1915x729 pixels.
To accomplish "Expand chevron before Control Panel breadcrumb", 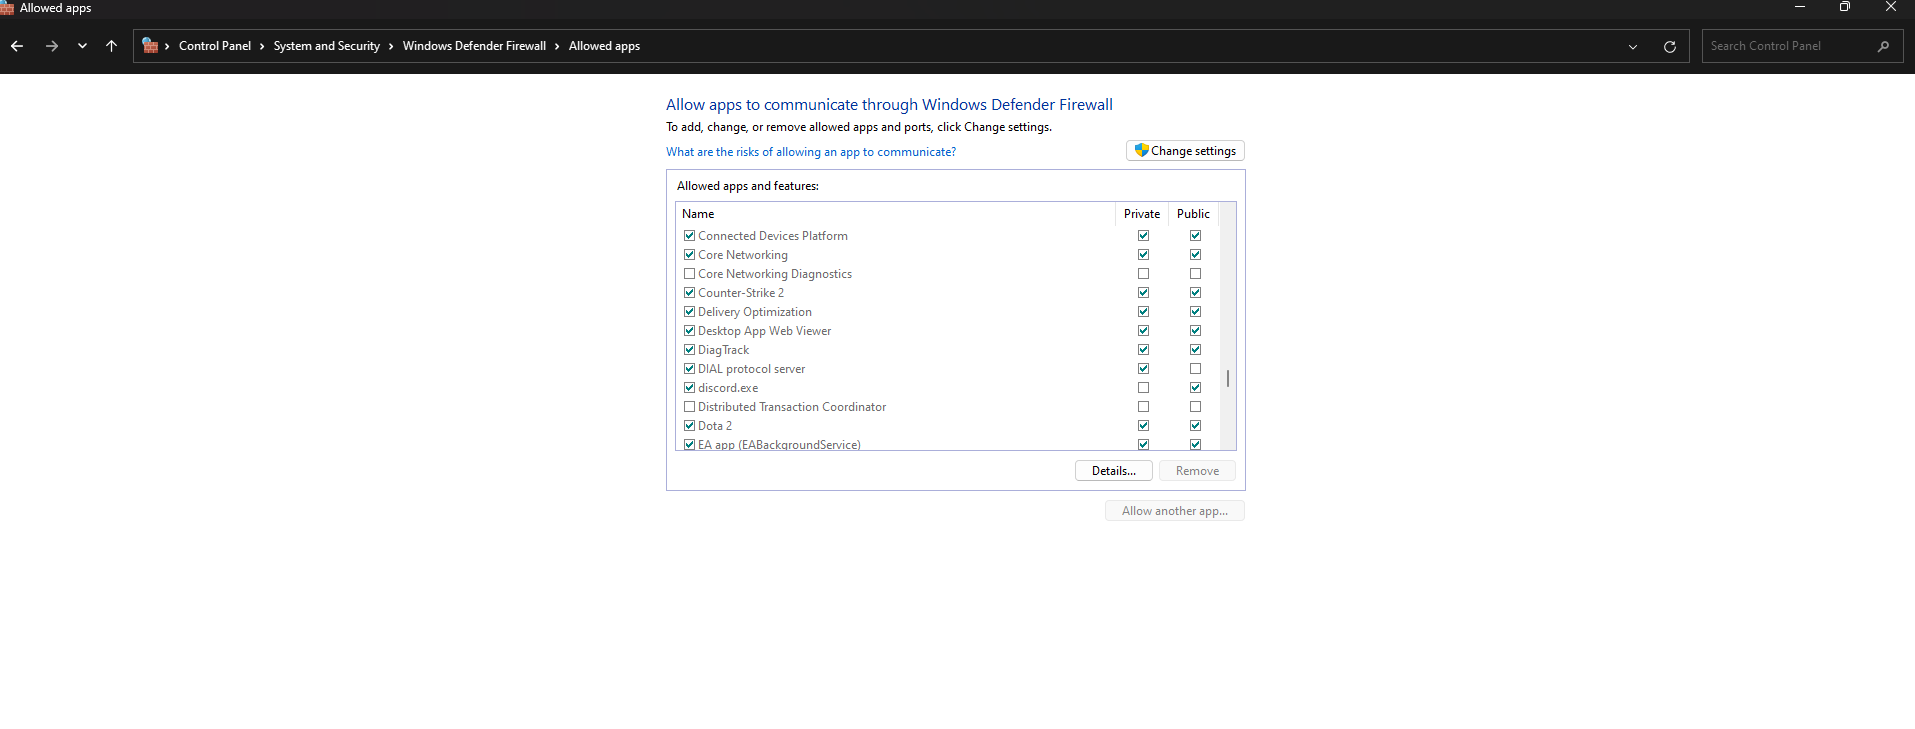I will click(167, 46).
